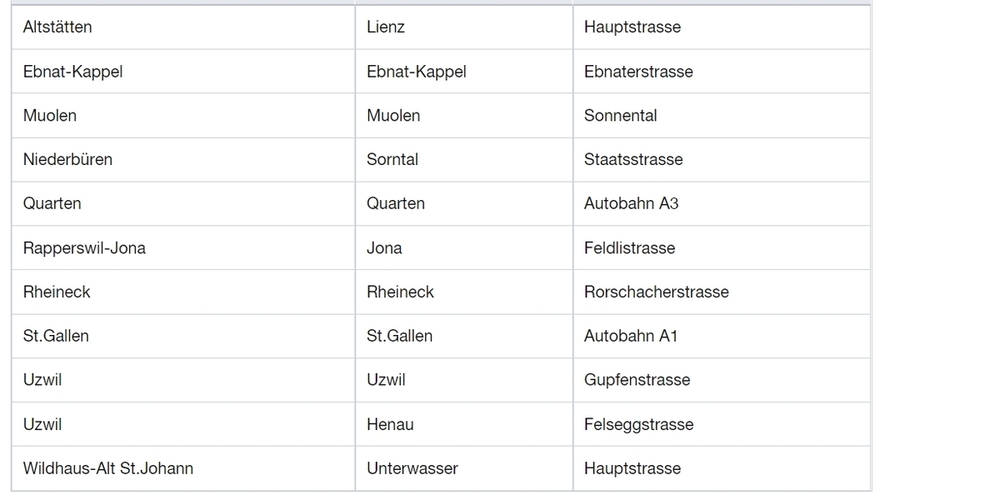Select the Autobahn A3 cell
The height and width of the screenshot is (500, 1000).
[x=631, y=204]
